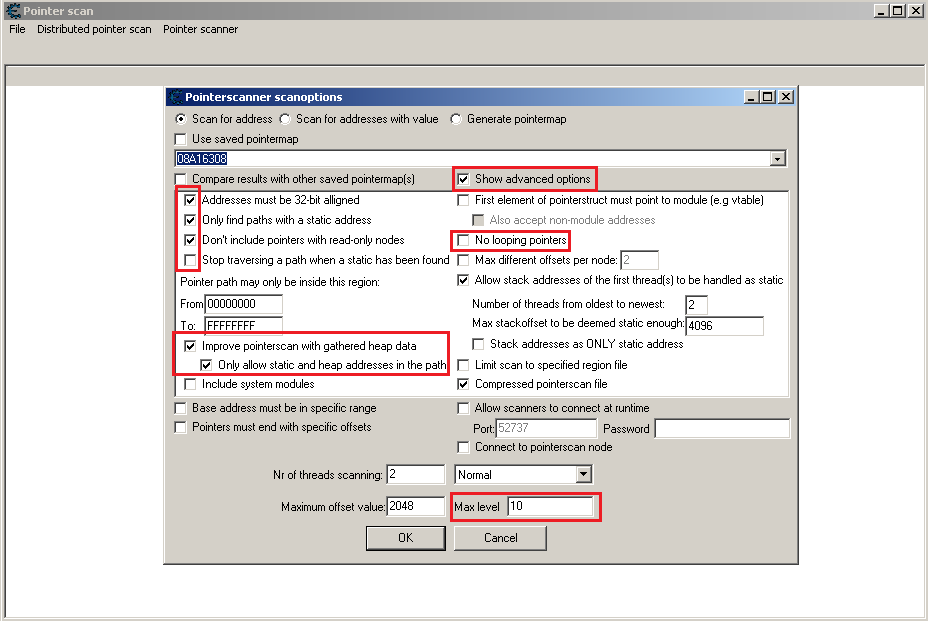The image size is (928, 621).
Task: Enable Allow scanners to connect at runtime
Action: pos(463,408)
